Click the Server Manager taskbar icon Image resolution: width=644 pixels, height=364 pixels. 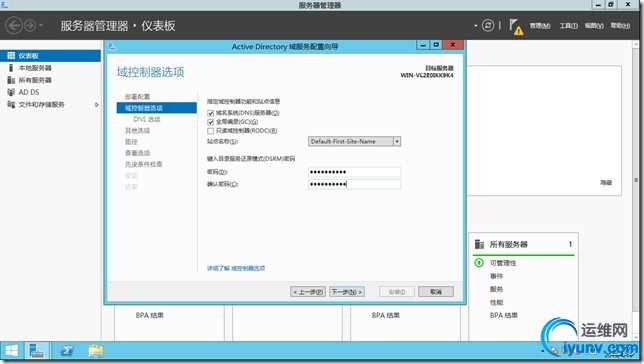(37, 351)
